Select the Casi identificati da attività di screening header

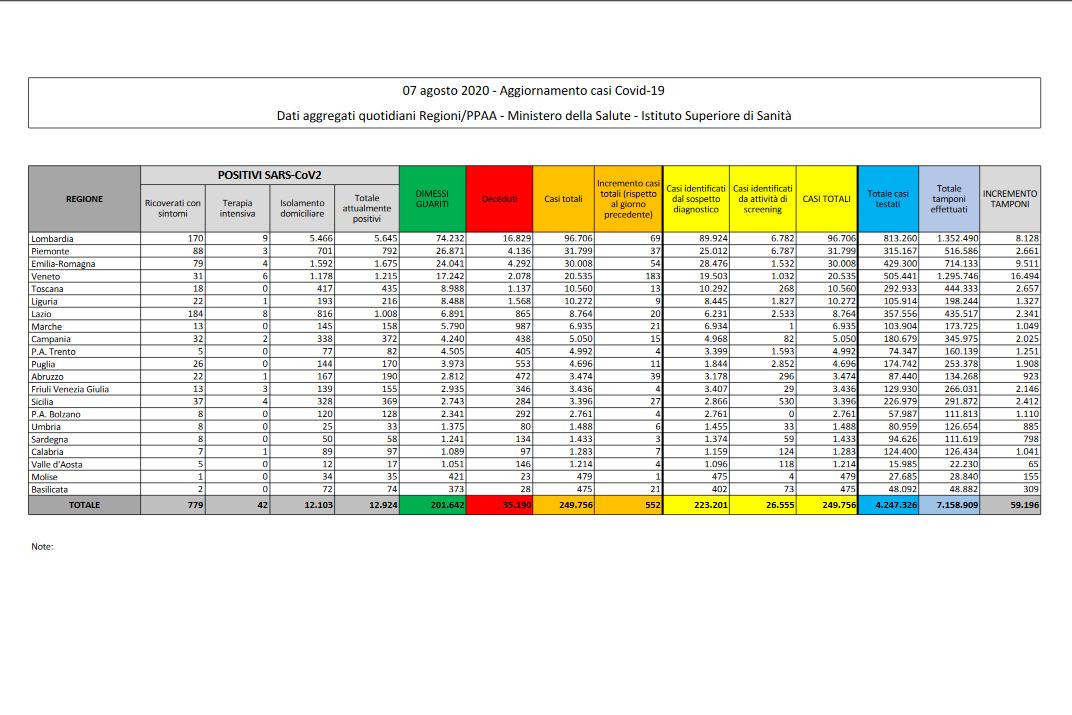(763, 199)
